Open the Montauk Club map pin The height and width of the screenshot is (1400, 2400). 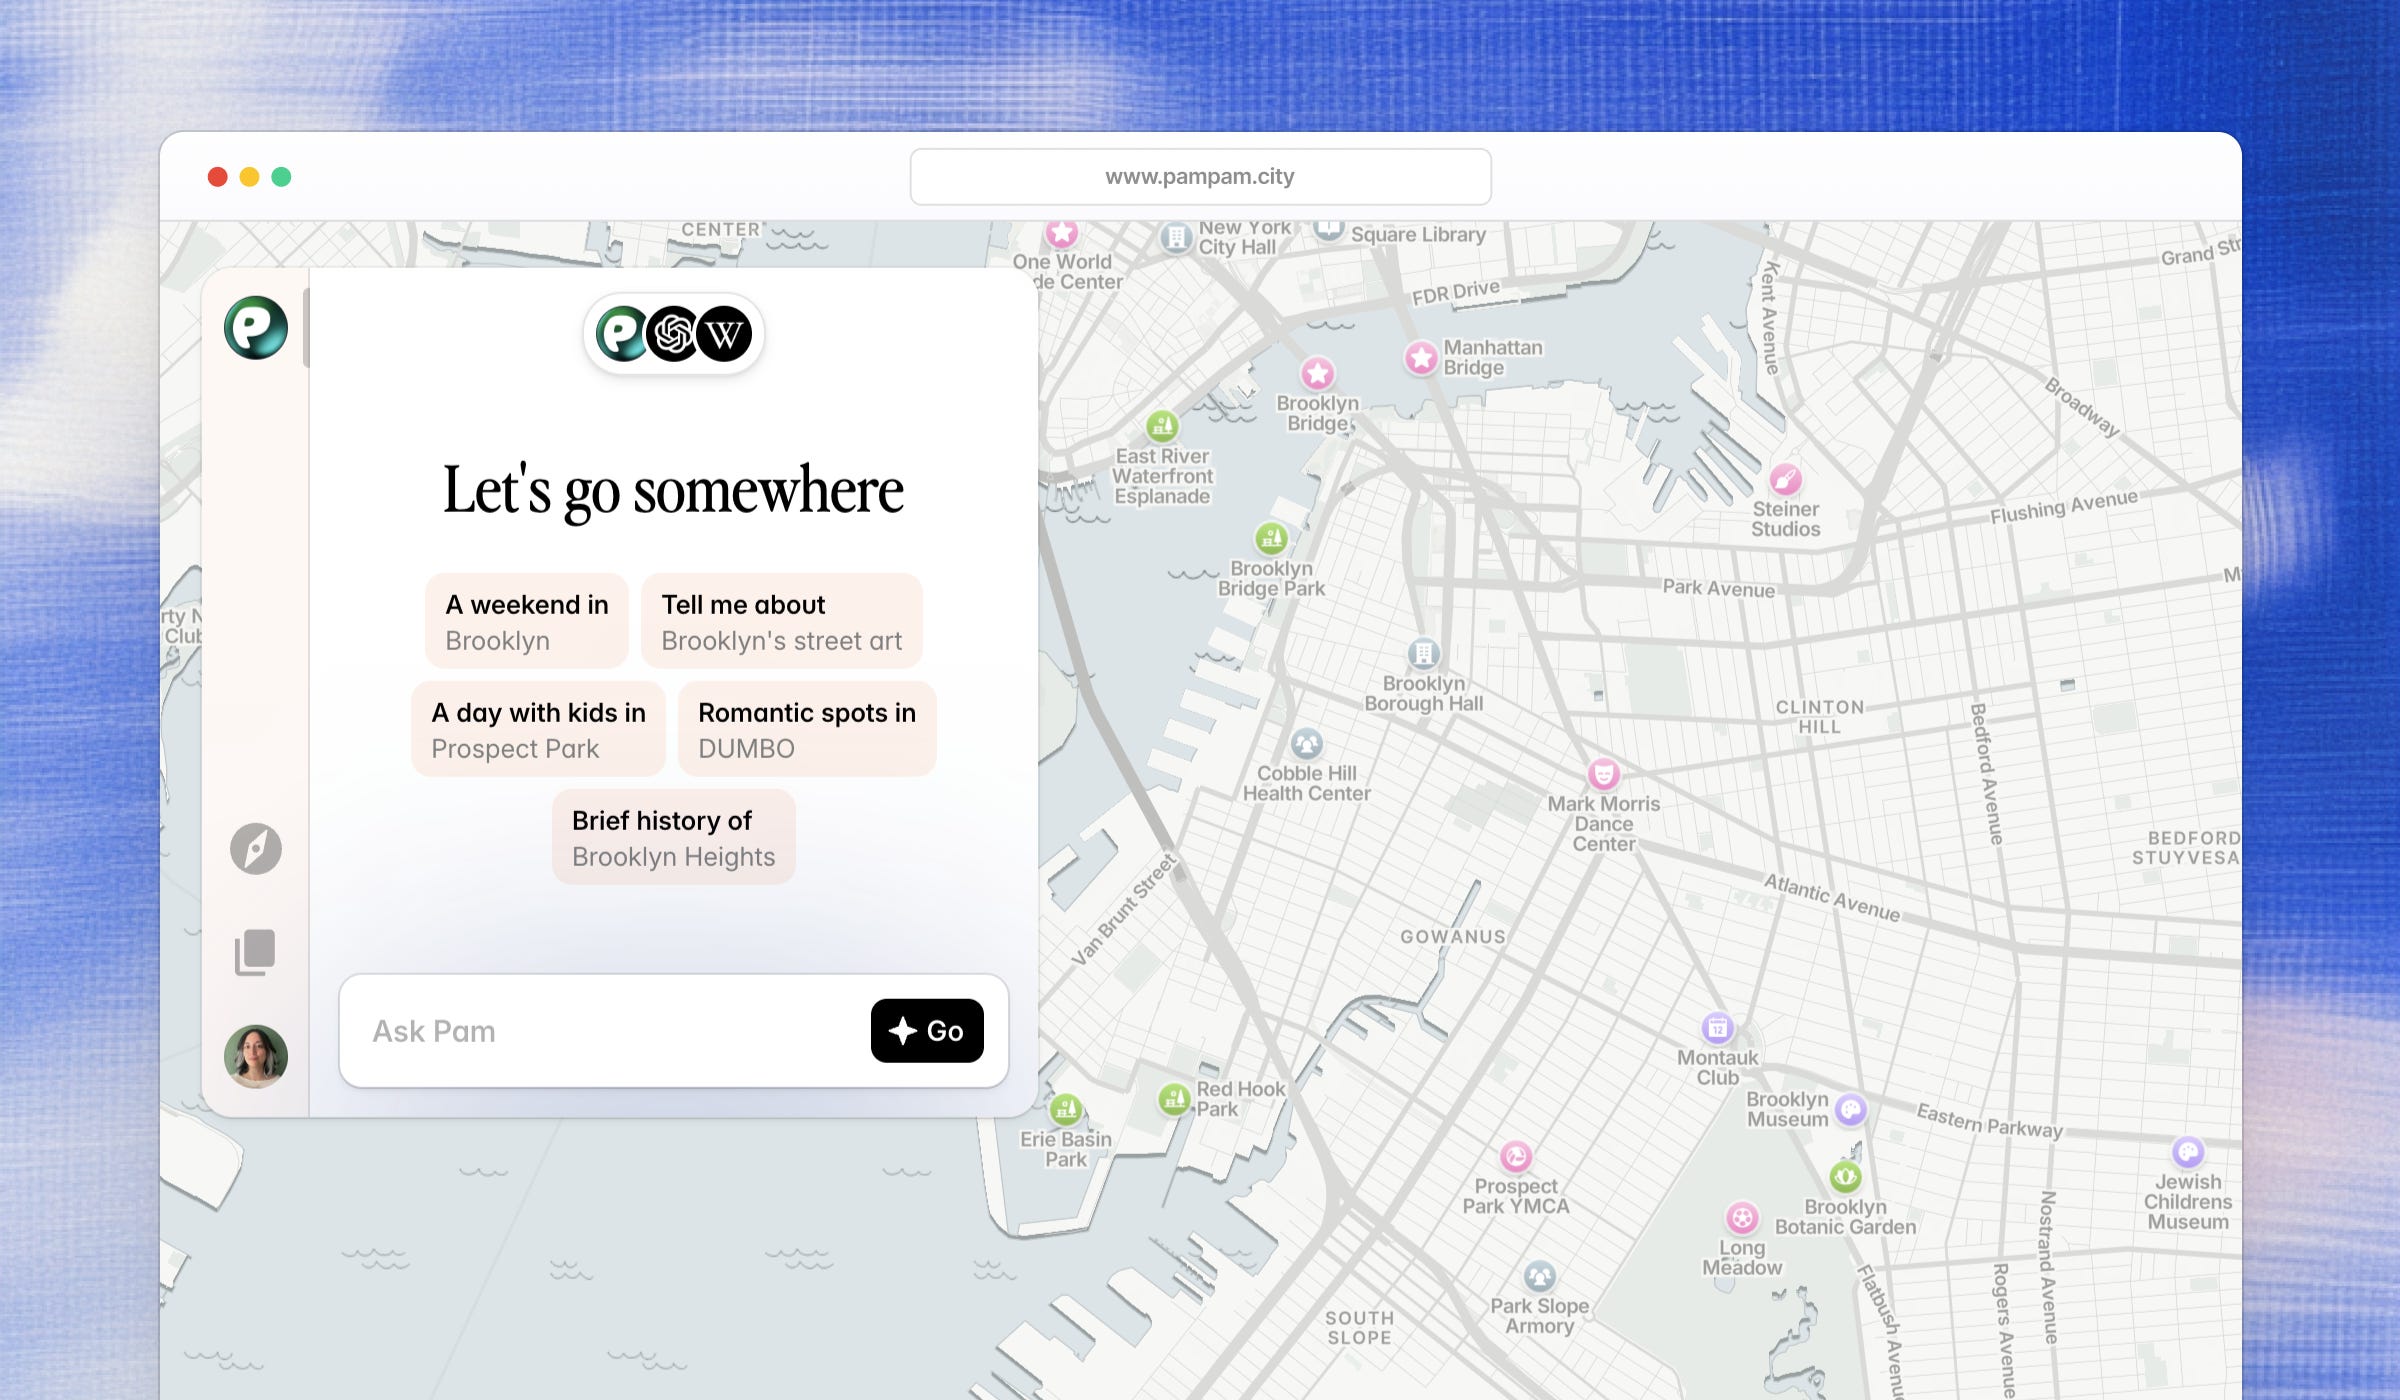[x=1718, y=1028]
